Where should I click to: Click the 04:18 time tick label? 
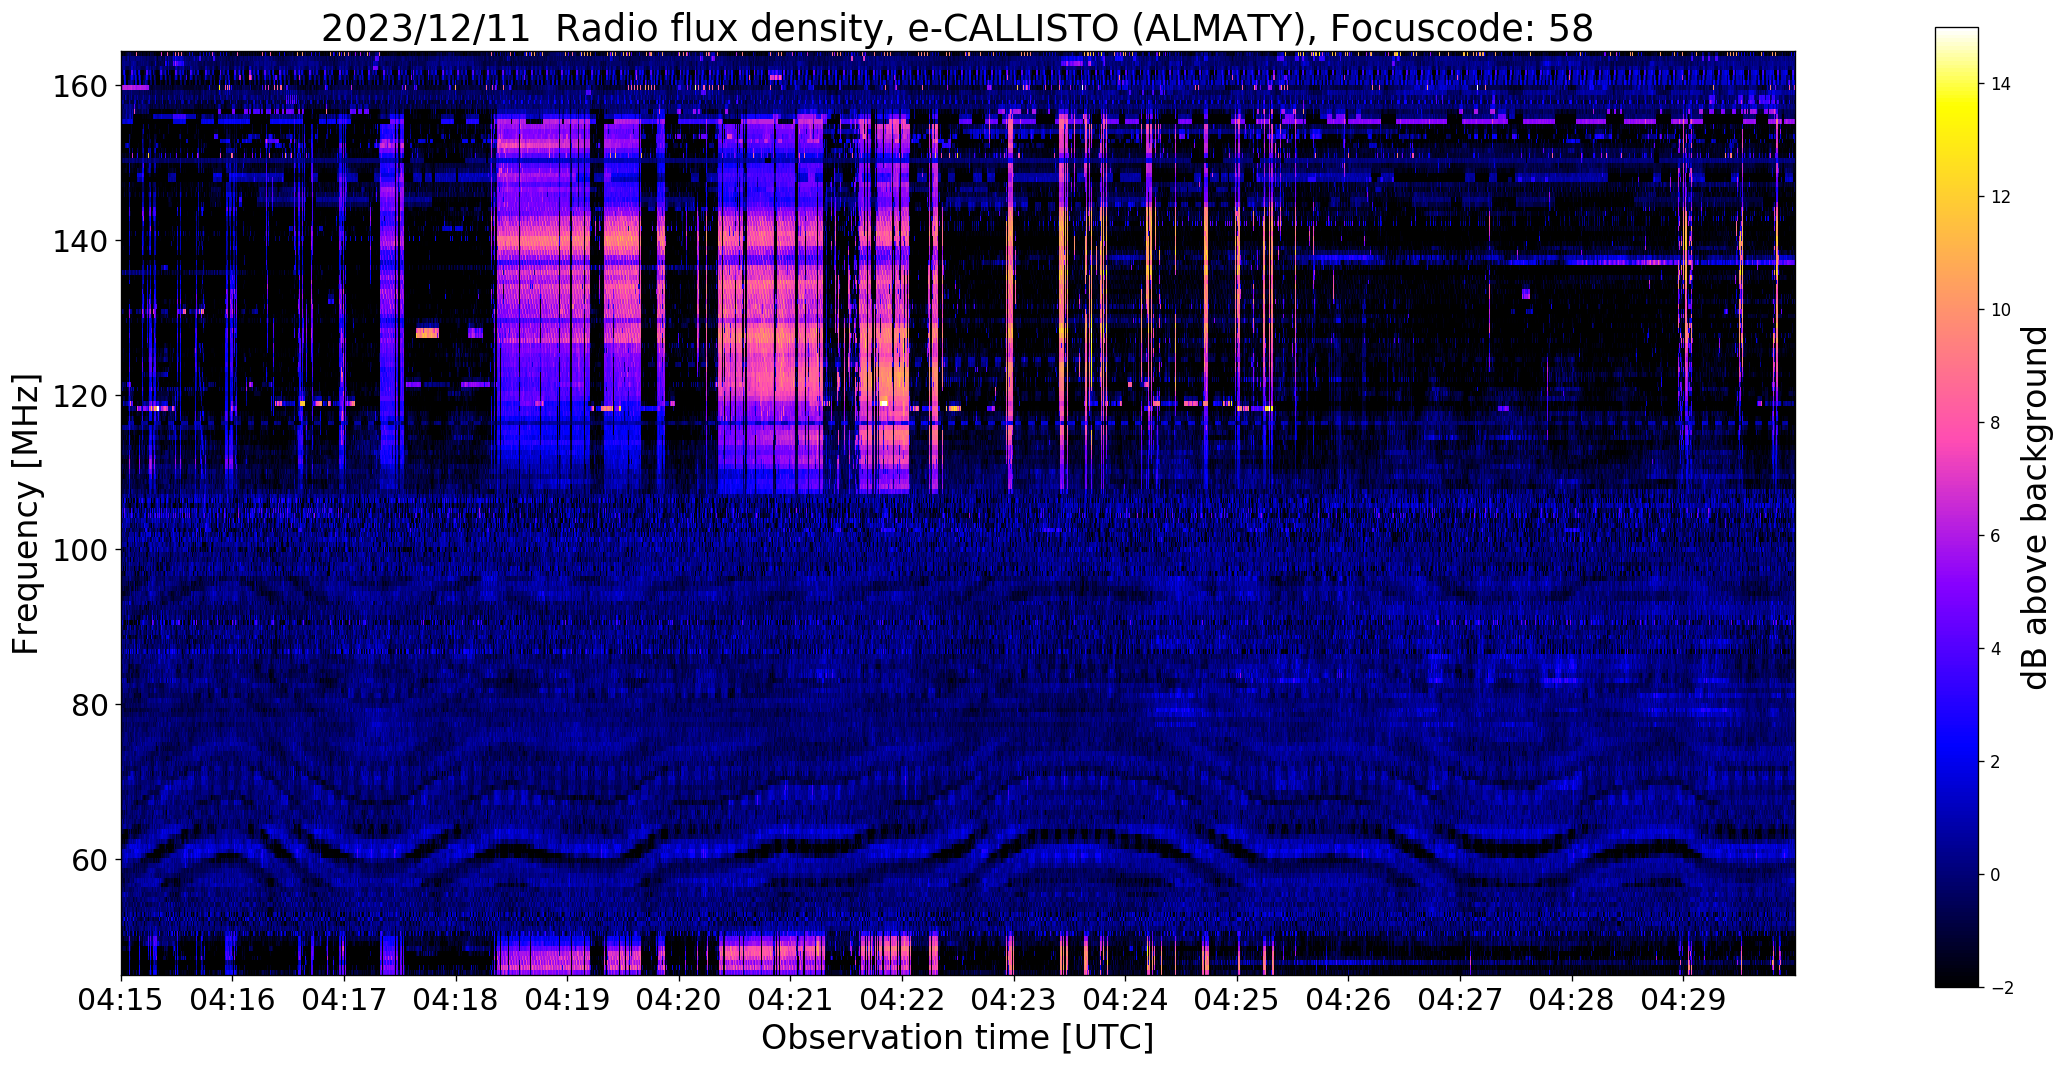pyautogui.click(x=456, y=1000)
